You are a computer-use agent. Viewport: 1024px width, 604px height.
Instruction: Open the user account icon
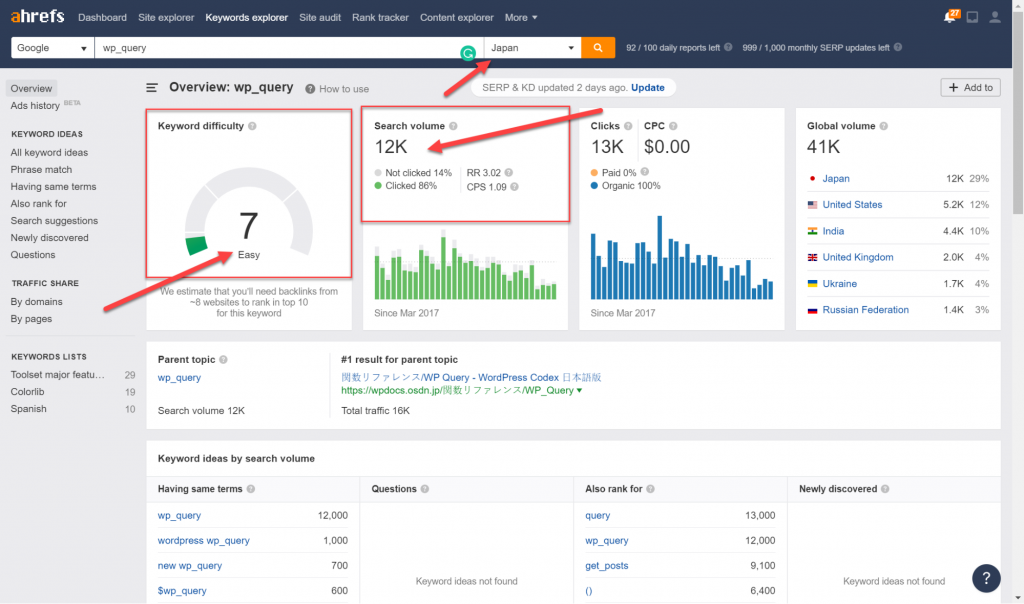(x=995, y=18)
